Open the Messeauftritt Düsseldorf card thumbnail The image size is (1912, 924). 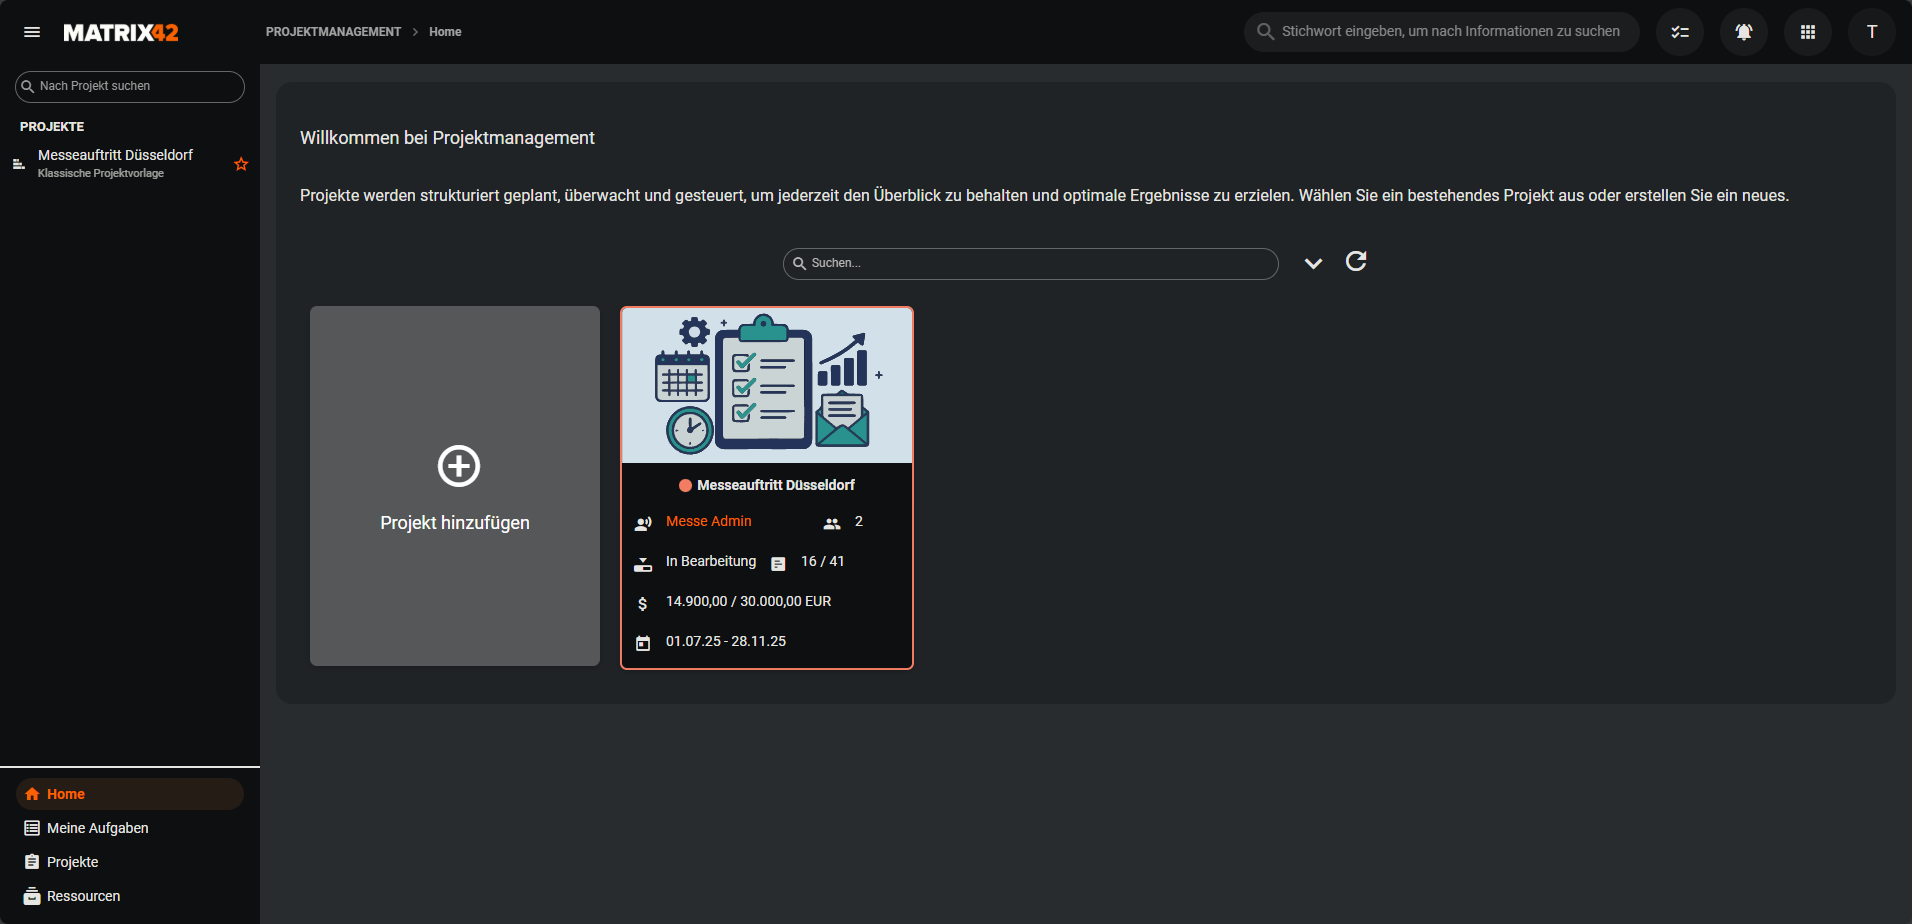(x=766, y=385)
